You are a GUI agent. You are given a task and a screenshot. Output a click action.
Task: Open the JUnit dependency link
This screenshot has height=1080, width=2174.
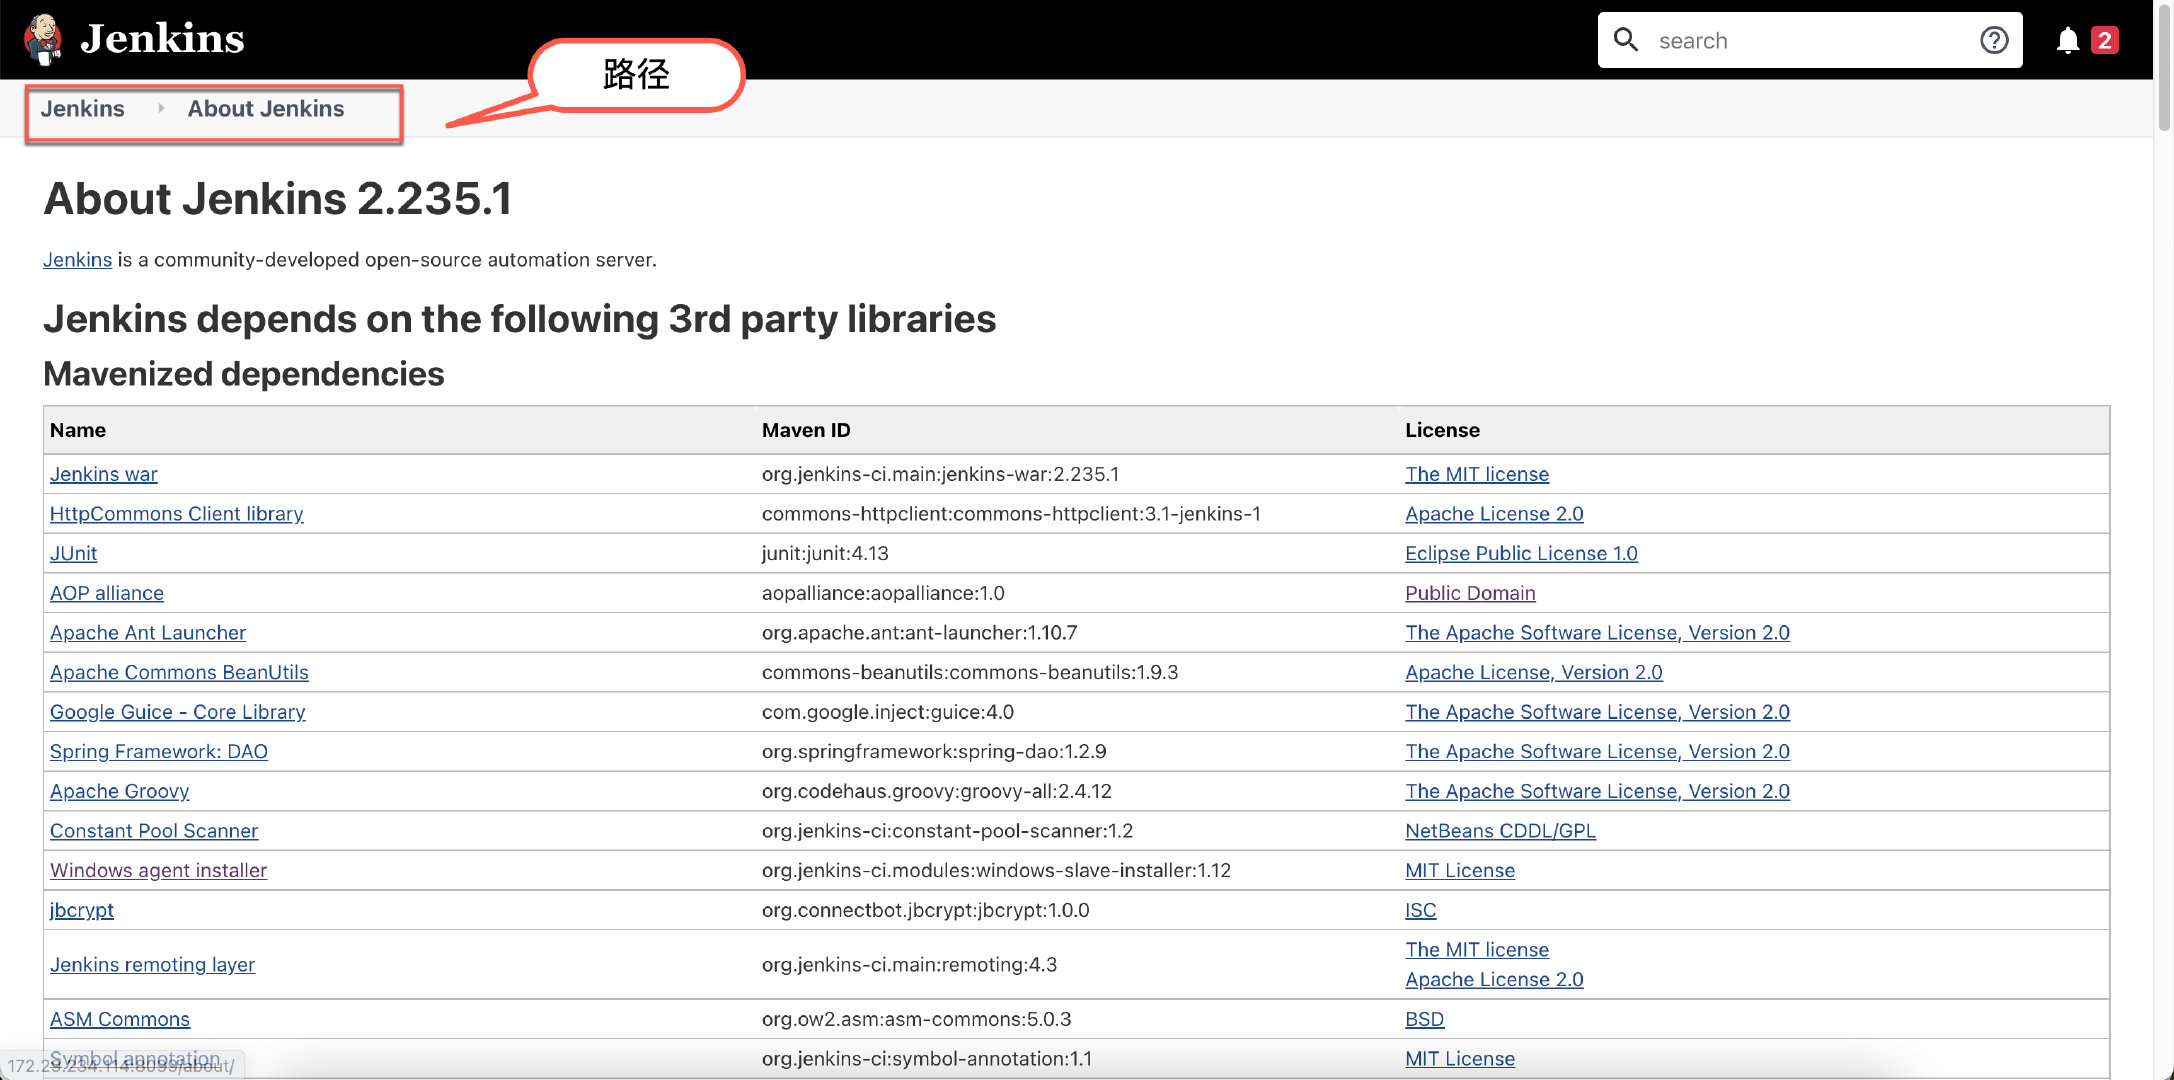click(x=73, y=553)
